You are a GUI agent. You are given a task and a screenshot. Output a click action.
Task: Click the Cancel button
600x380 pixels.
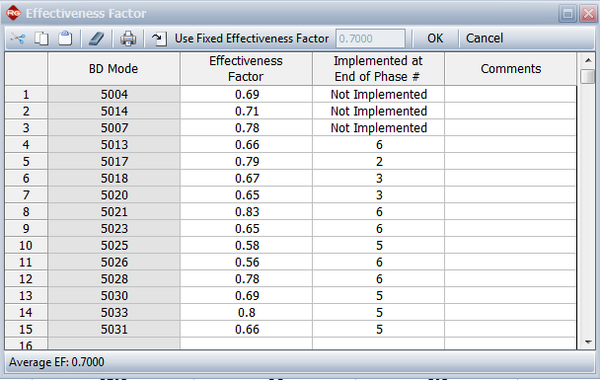[484, 38]
